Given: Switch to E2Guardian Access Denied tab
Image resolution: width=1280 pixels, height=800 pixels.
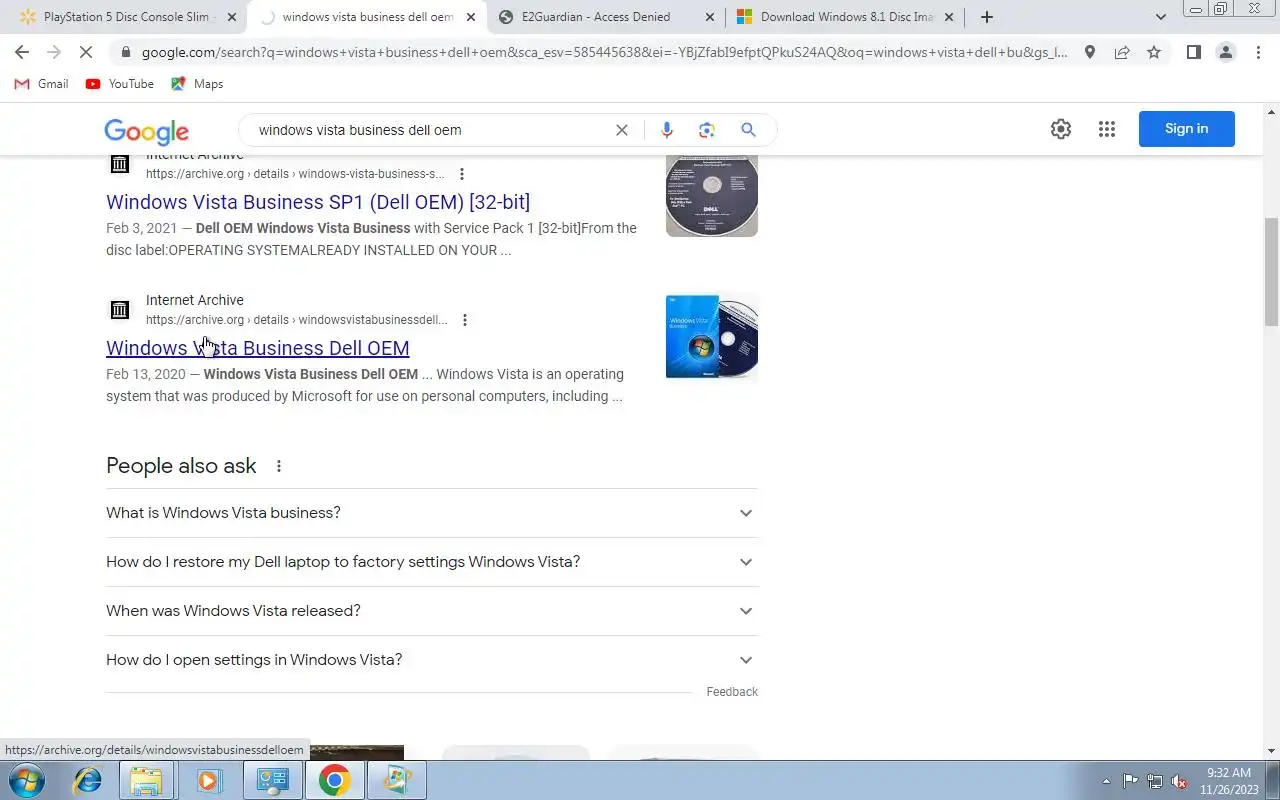Looking at the screenshot, I should point(607,17).
